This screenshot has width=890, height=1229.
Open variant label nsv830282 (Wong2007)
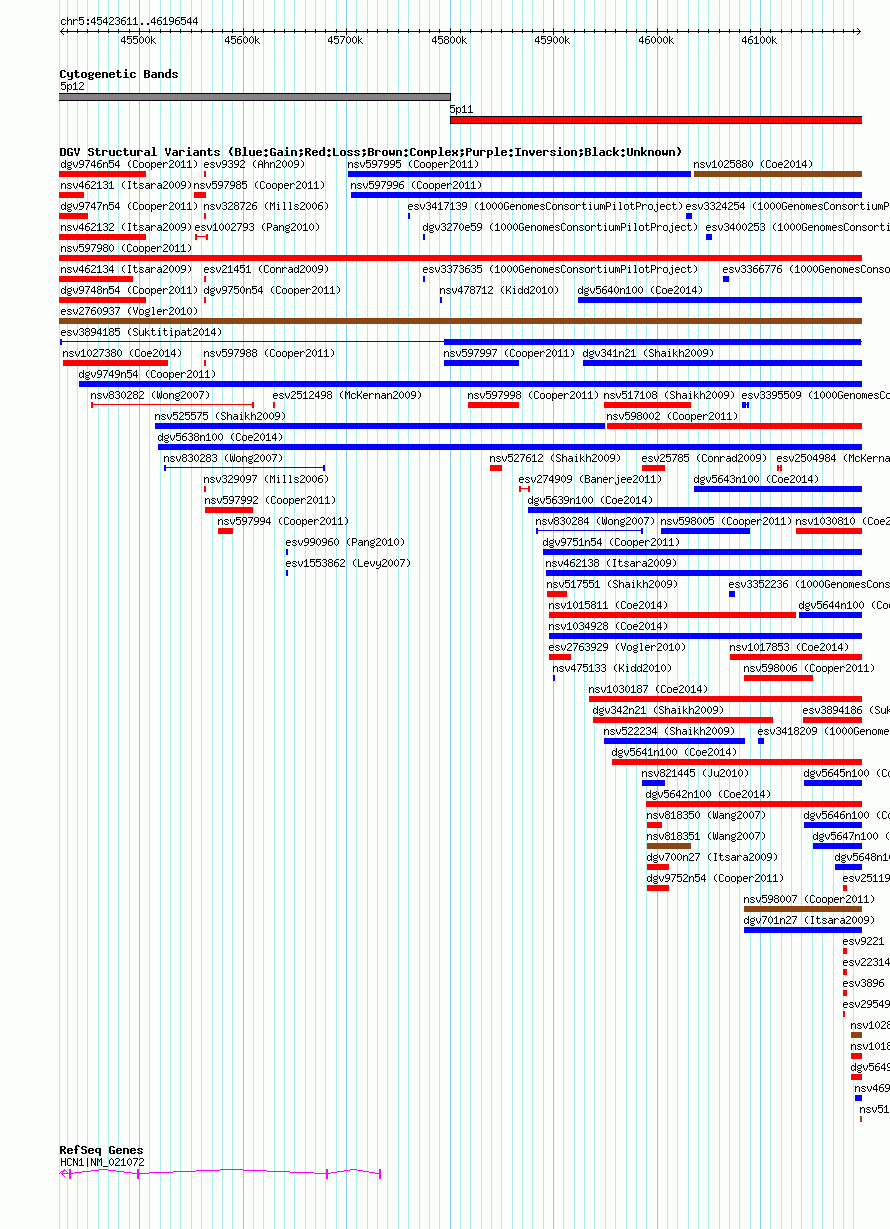[150, 395]
